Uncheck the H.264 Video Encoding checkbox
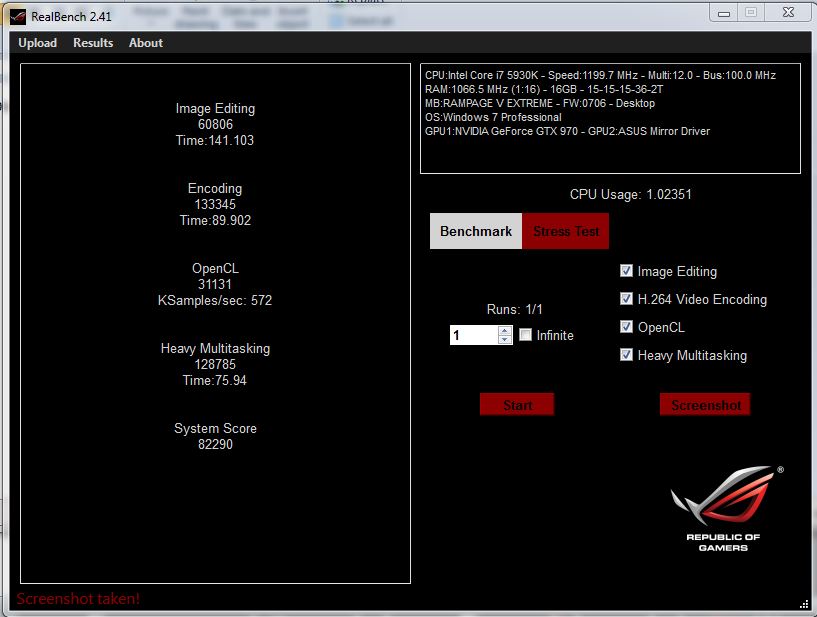This screenshot has width=817, height=617. pos(626,299)
